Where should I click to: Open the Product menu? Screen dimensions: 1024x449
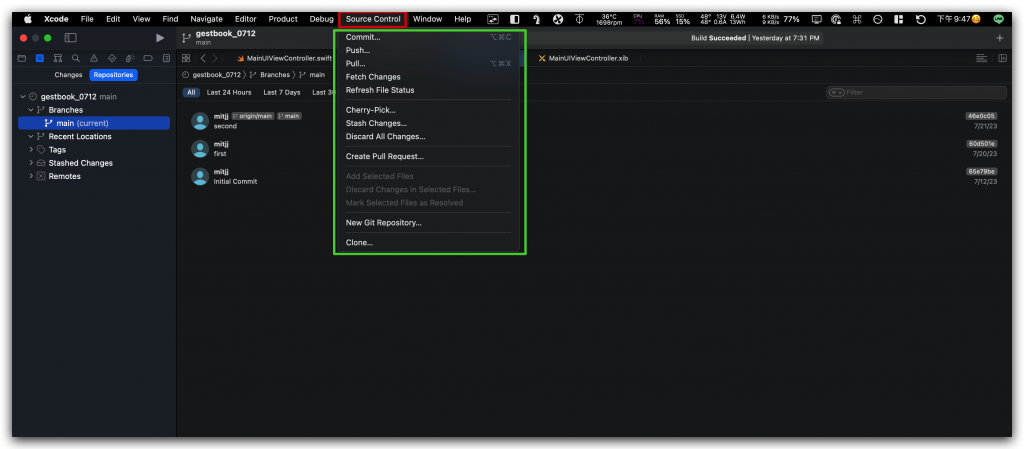click(x=283, y=19)
